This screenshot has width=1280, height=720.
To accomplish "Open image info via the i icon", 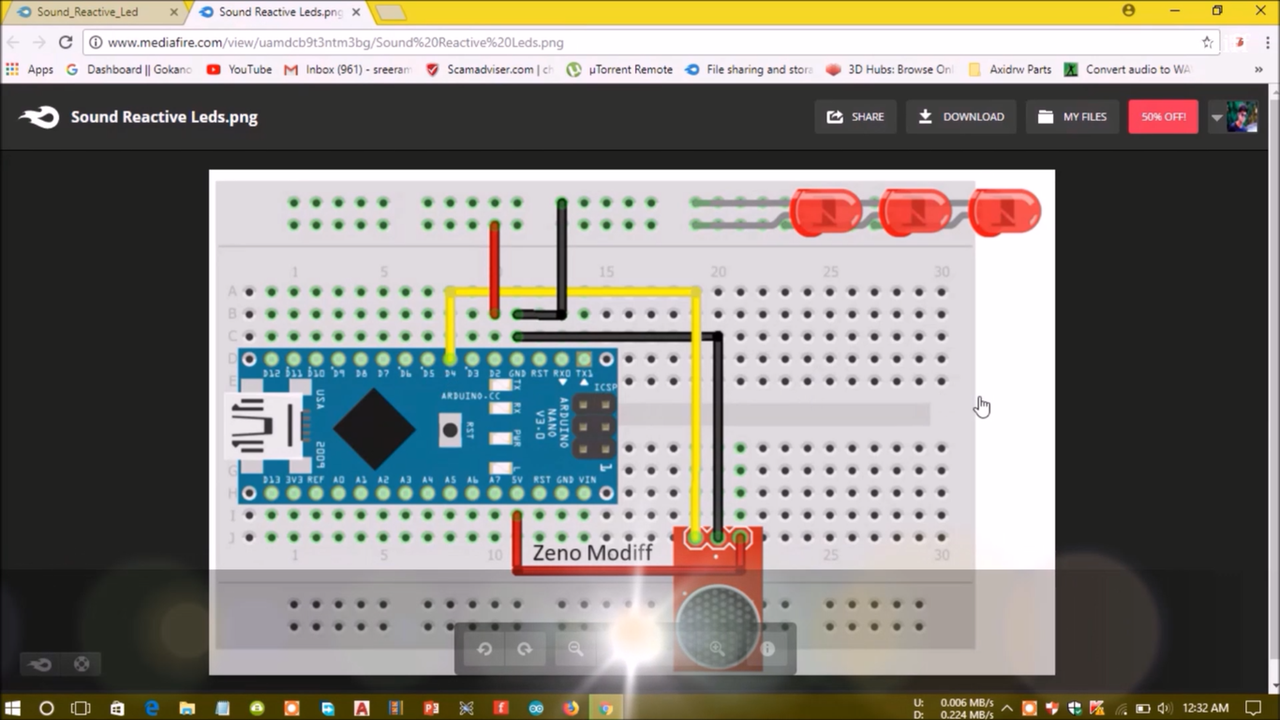I will tap(767, 649).
